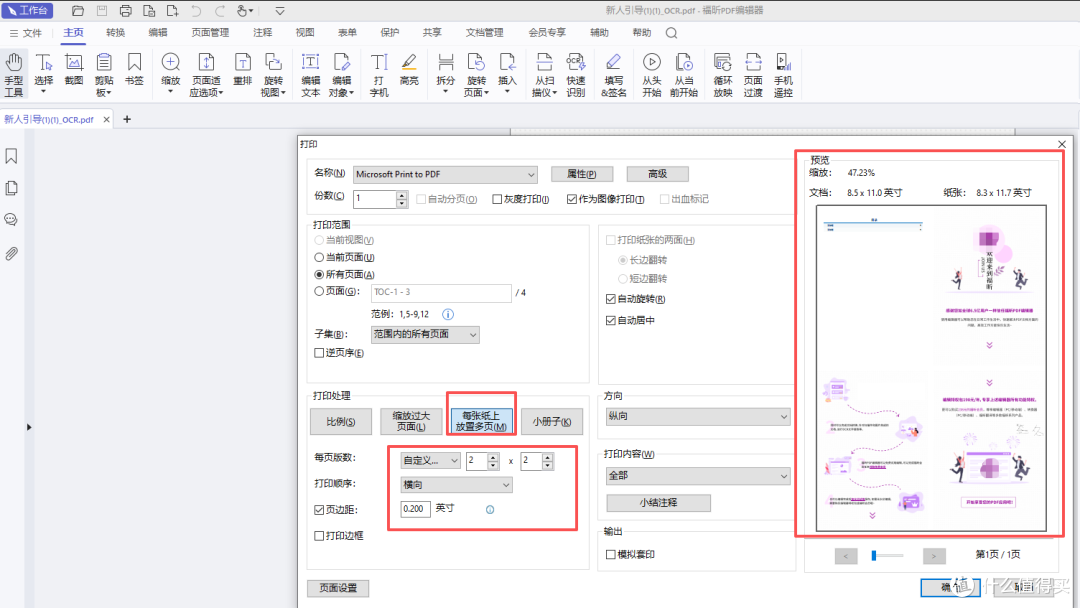The height and width of the screenshot is (608, 1080).
Task: Click the print icon in title bar
Action: point(125,10)
